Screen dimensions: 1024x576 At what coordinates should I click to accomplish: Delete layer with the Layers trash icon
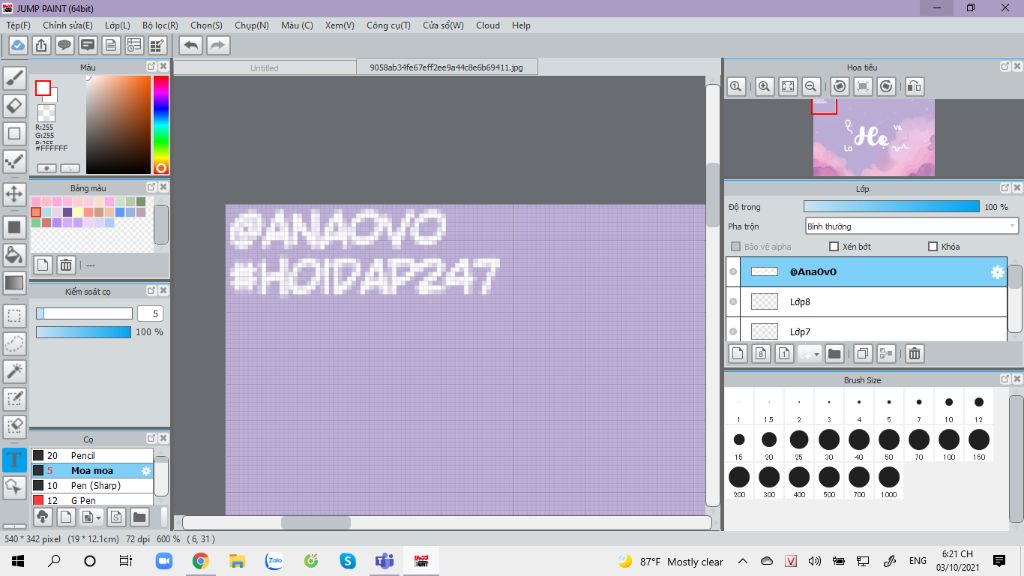914,353
